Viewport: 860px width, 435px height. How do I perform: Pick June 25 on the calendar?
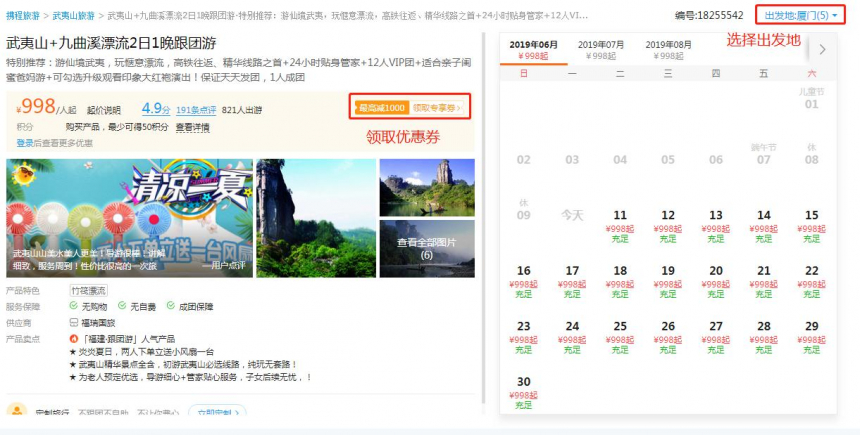(620, 337)
